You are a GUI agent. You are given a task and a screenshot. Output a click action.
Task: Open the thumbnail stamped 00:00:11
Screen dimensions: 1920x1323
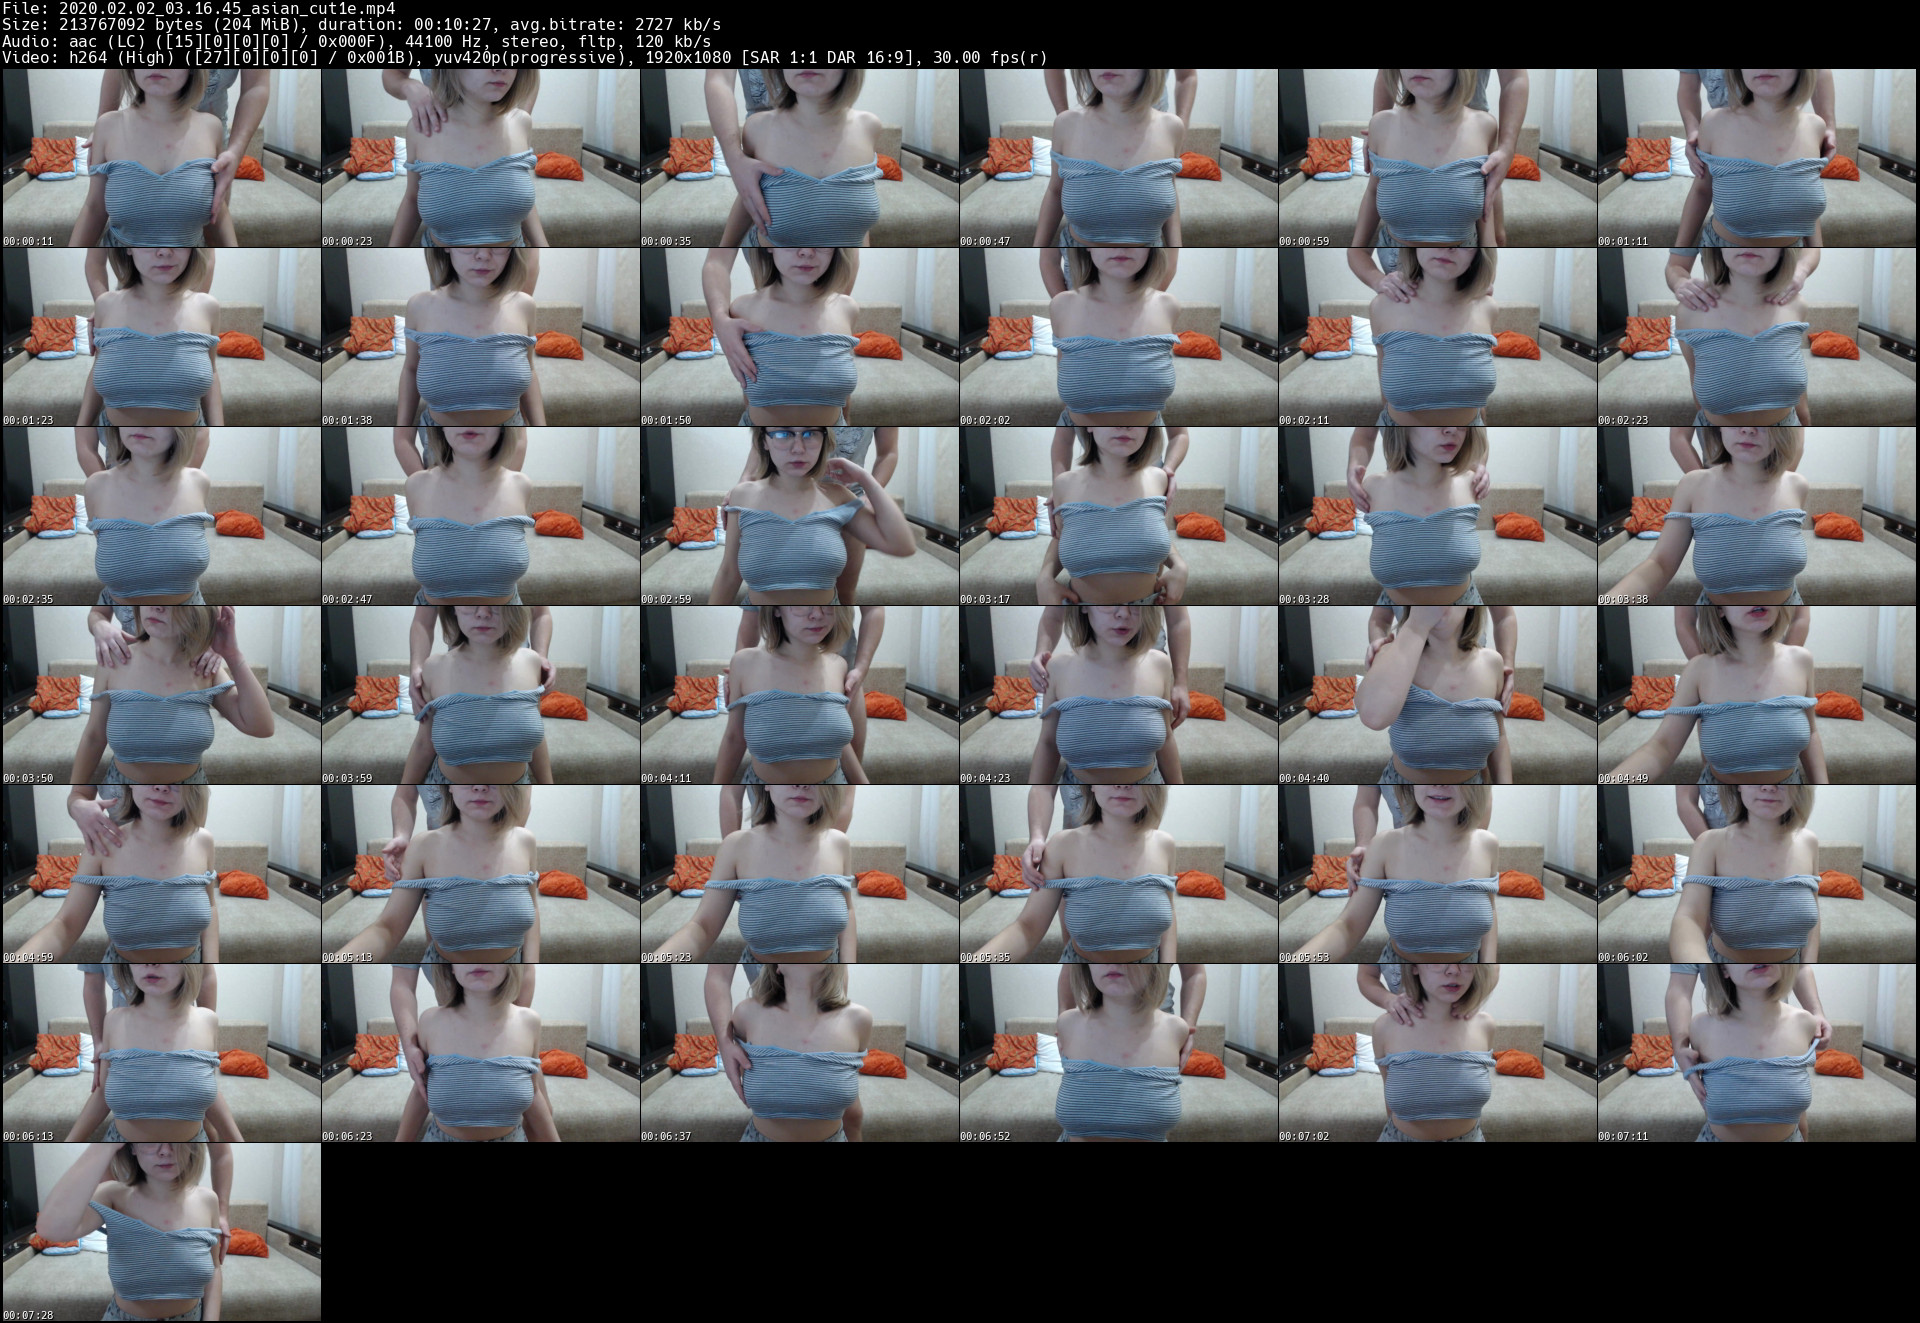click(161, 158)
